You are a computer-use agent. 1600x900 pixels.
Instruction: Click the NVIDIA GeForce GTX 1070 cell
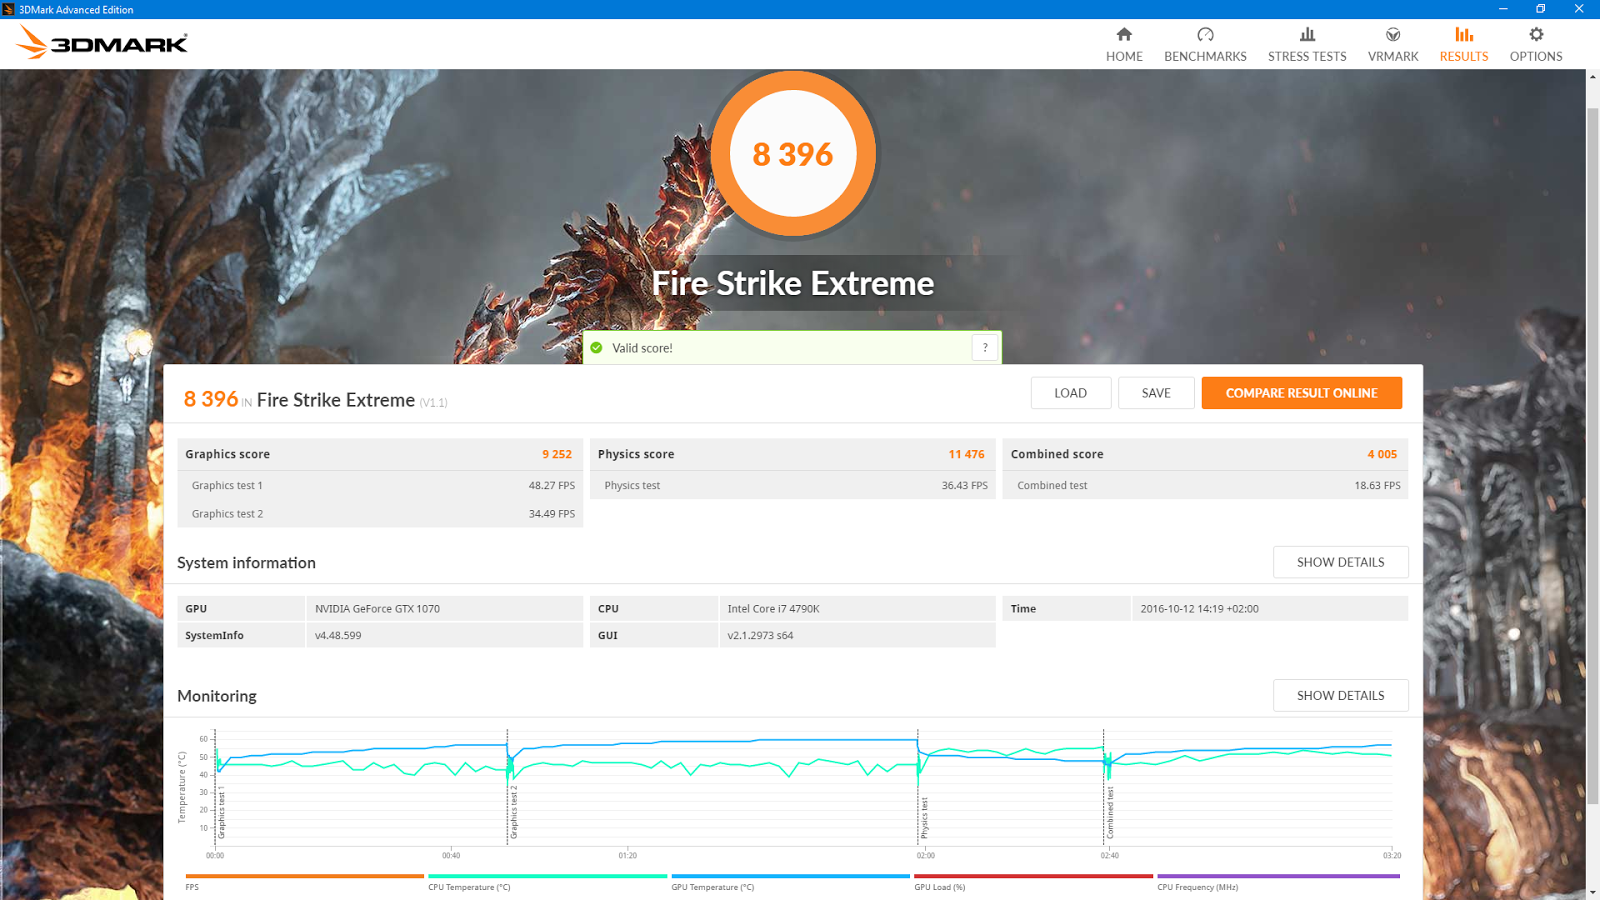click(x=444, y=608)
